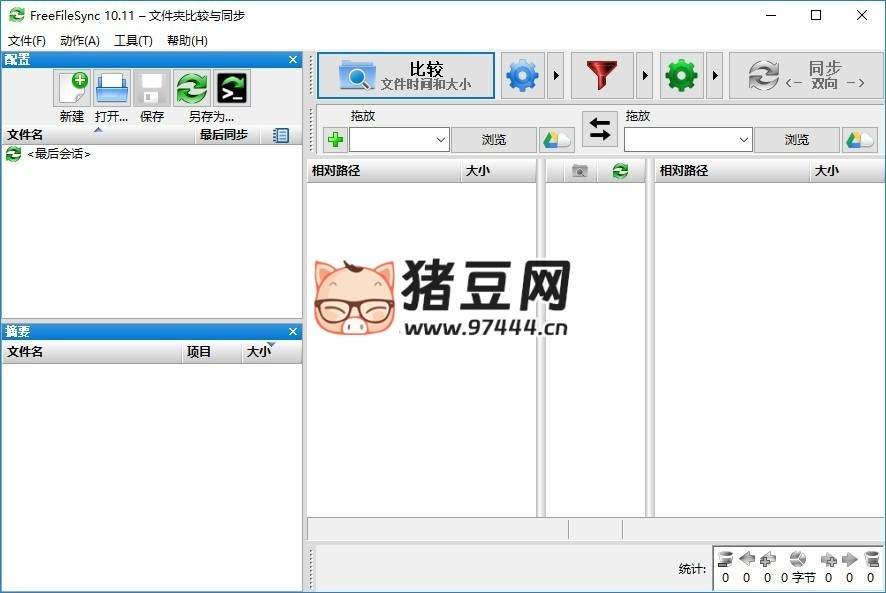Image resolution: width=886 pixels, height=593 pixels.
Task: Select the <最后会话> configuration entry
Action: tap(58, 154)
